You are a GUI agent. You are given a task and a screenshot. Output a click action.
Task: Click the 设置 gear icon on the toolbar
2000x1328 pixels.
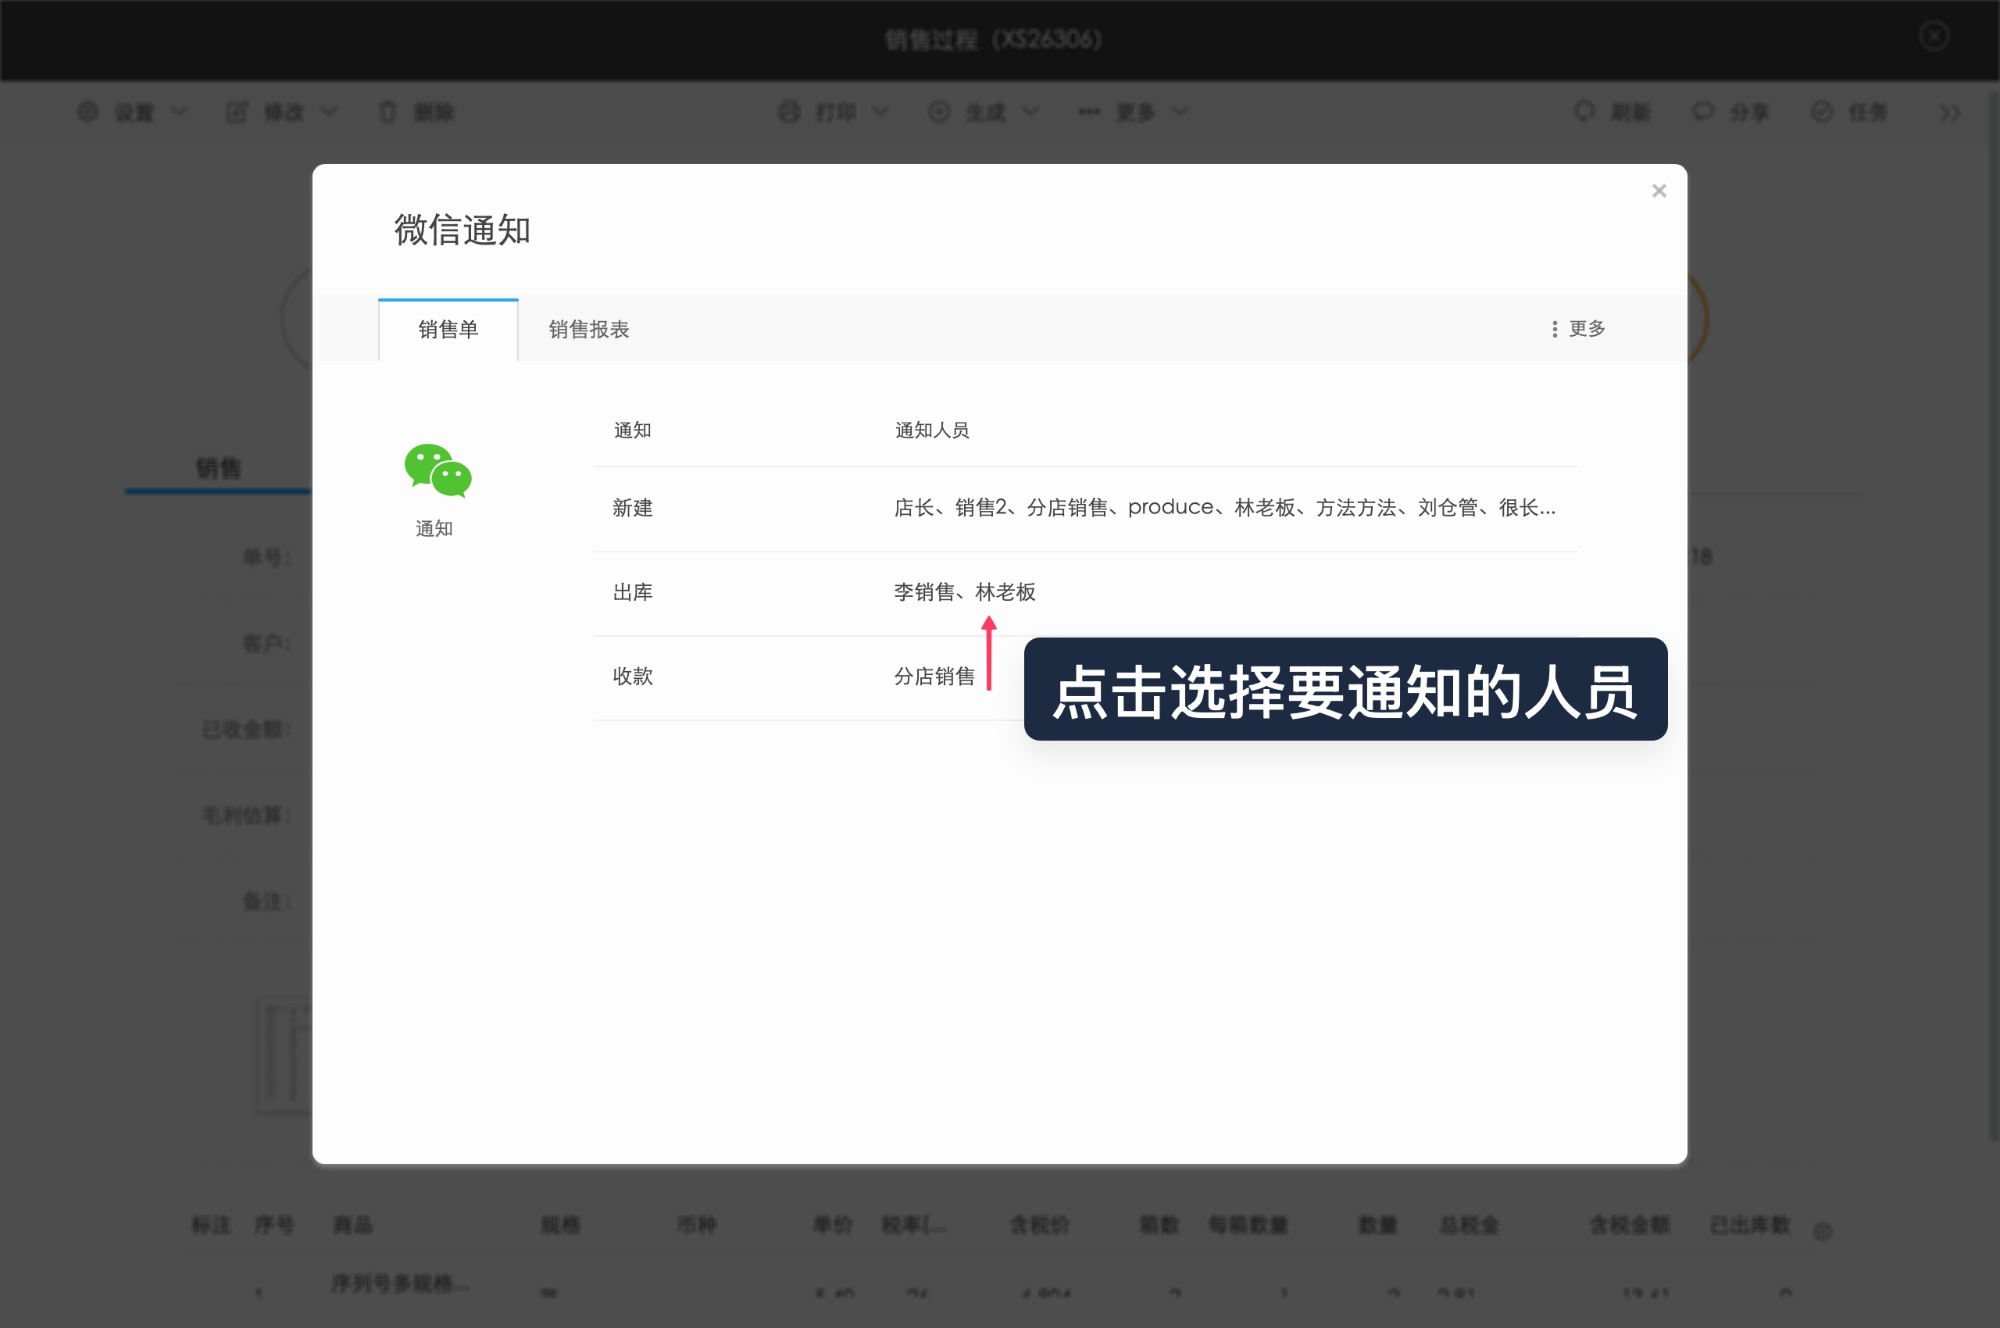pyautogui.click(x=88, y=112)
